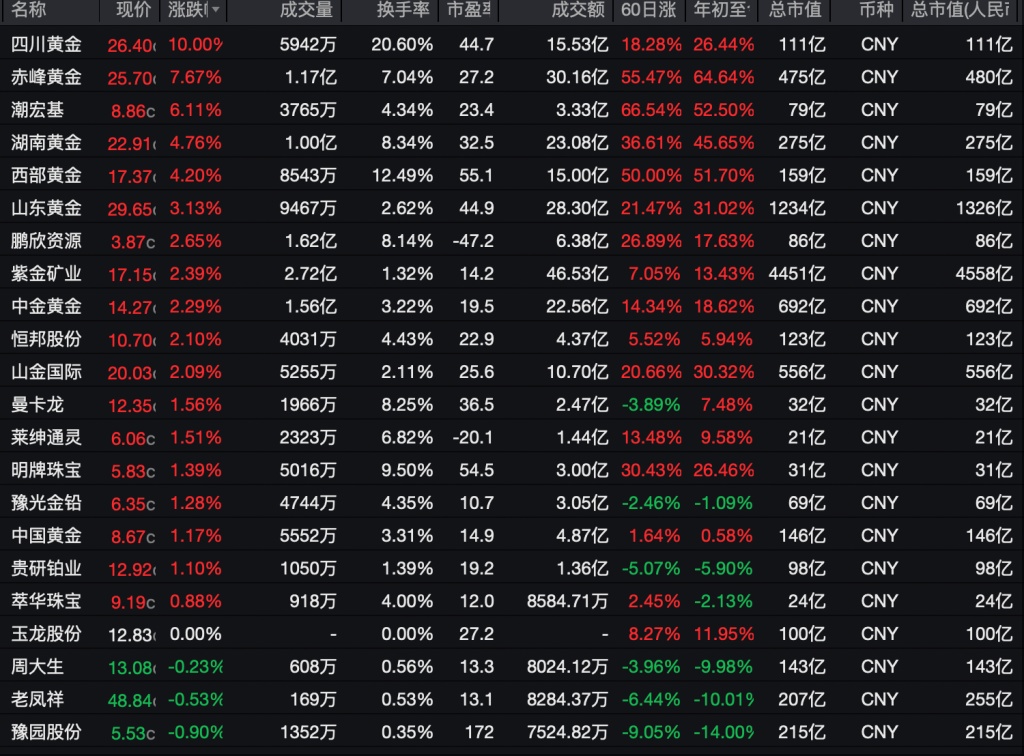The width and height of the screenshot is (1024, 756).
Task: Click 老凤祥 RMB market cap 255亿
Action: 989,699
